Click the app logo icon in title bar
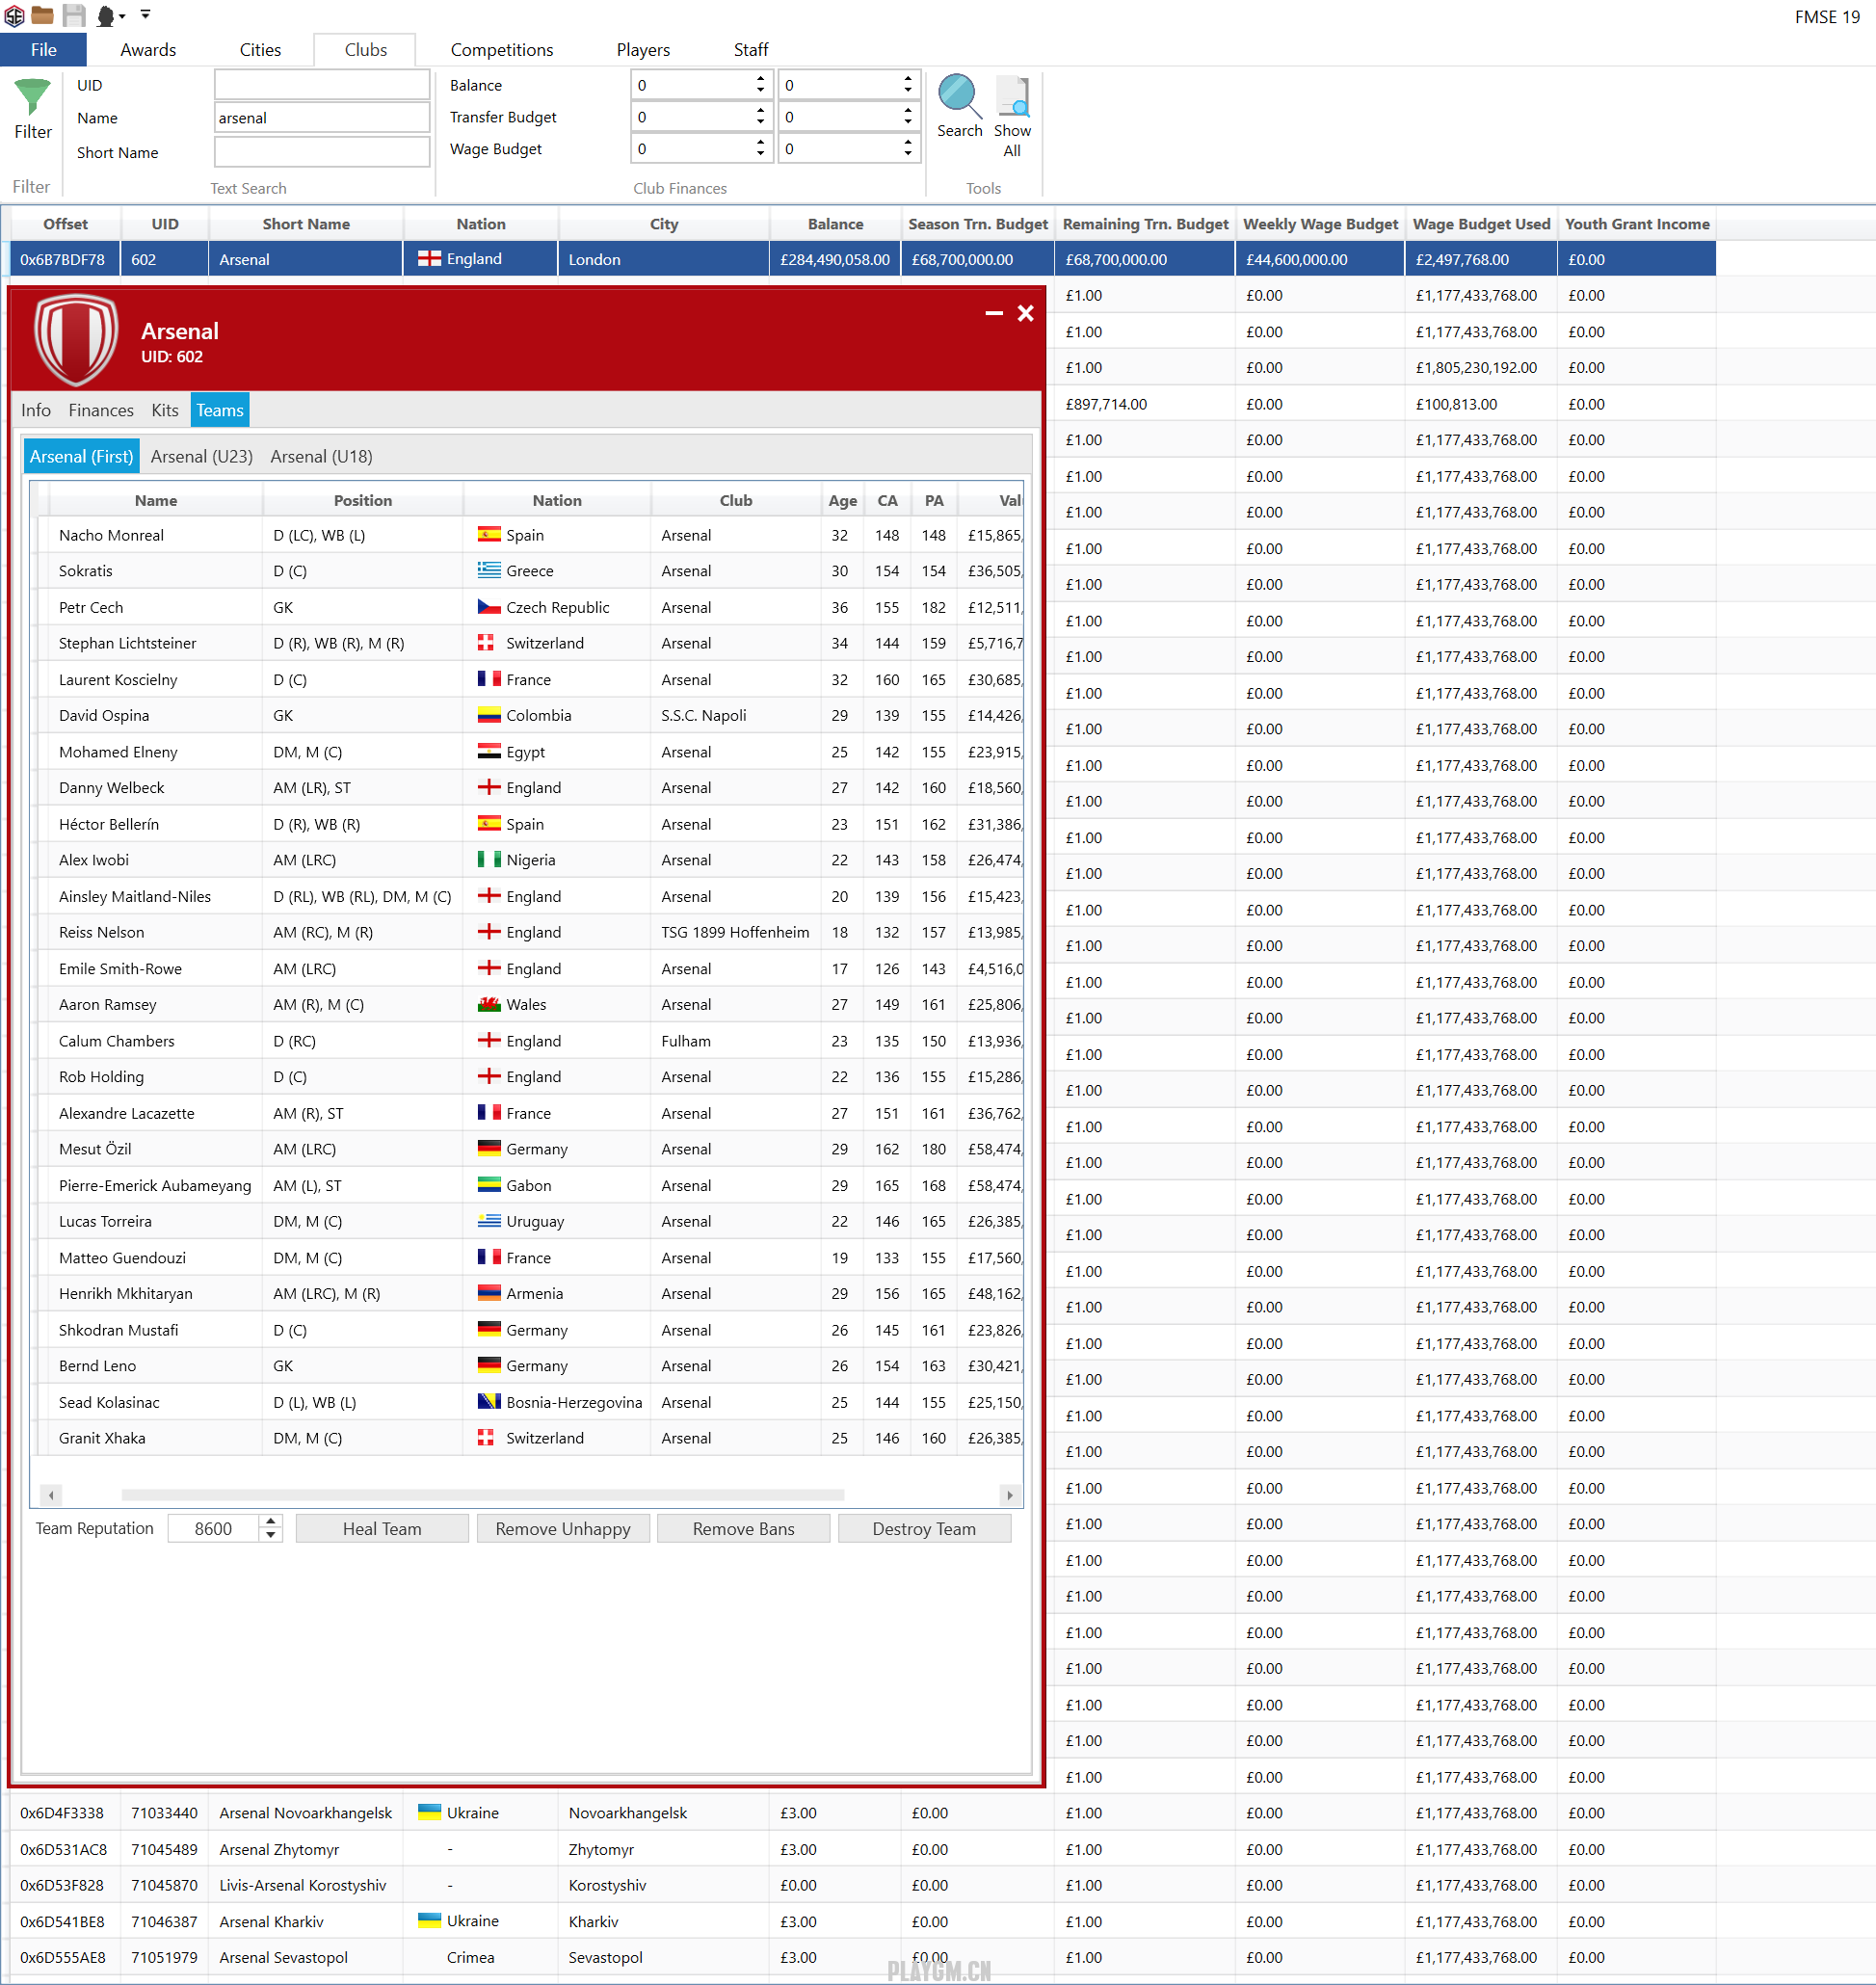The height and width of the screenshot is (1985, 1876). tap(14, 15)
